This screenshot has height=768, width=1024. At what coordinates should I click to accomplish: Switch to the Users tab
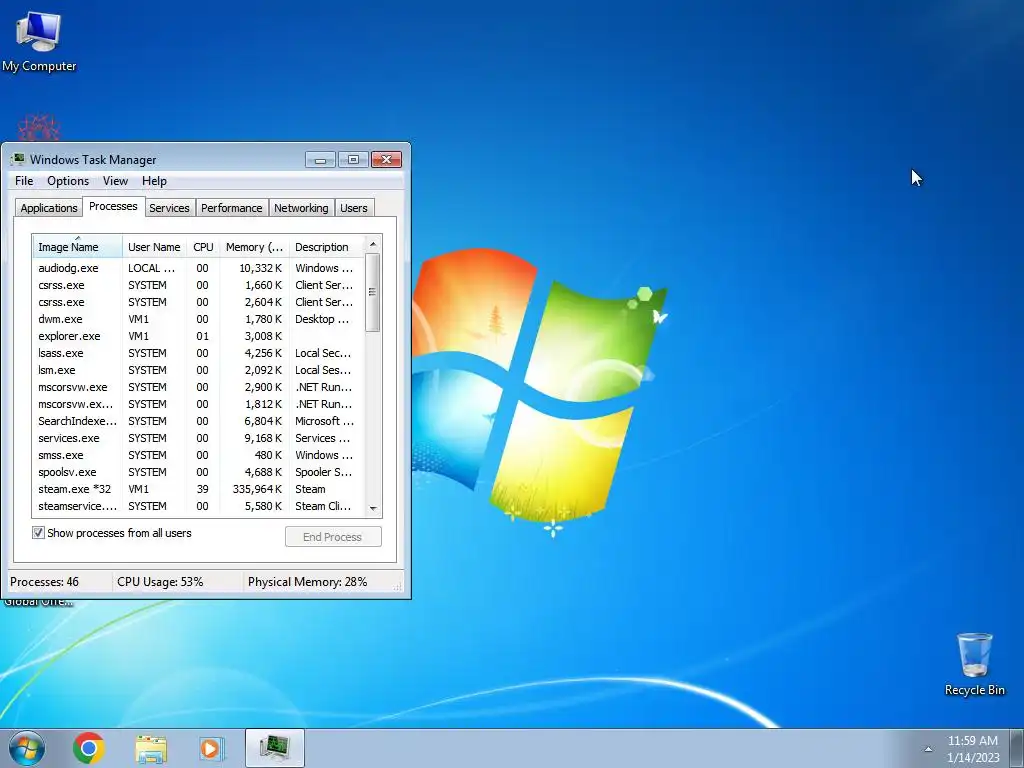point(354,208)
